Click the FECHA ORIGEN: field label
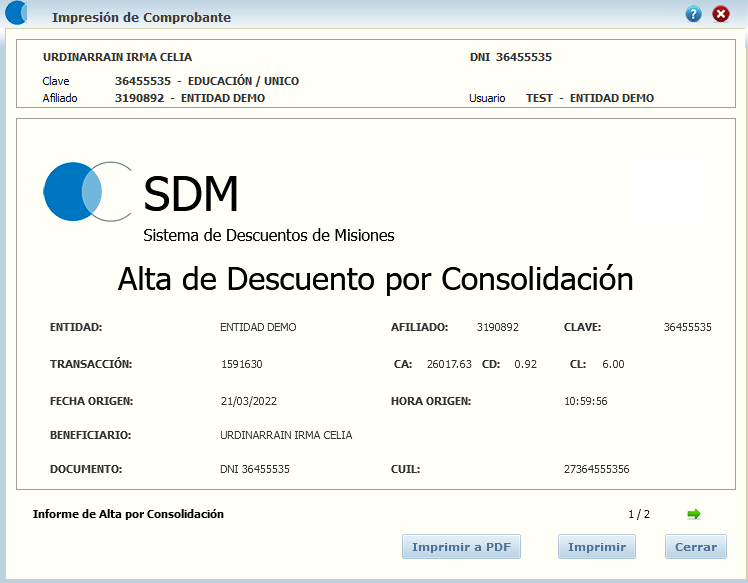This screenshot has height=583, width=748. tap(92, 401)
